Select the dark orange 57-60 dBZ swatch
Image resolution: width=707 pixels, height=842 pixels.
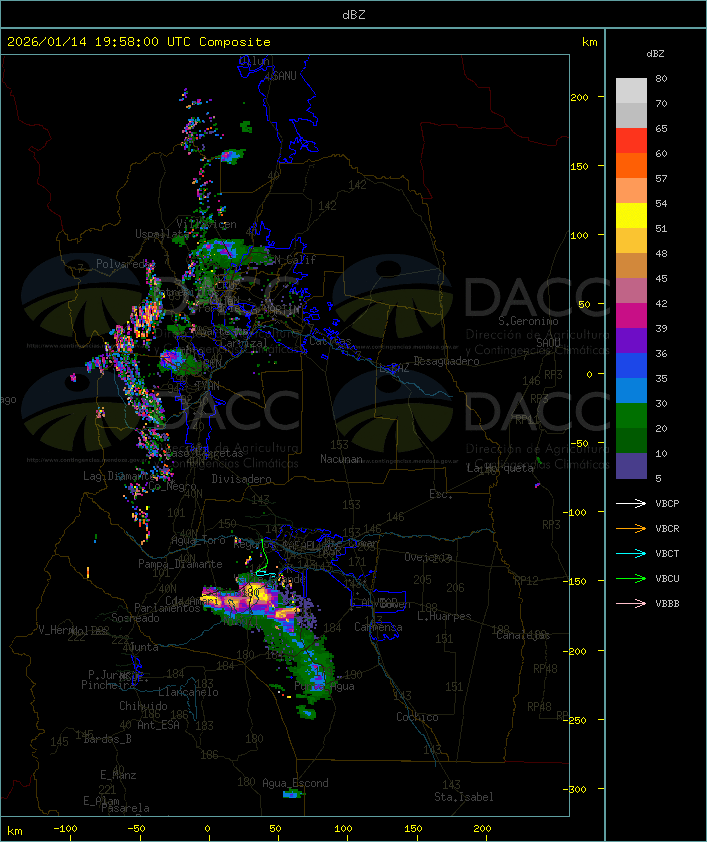[x=631, y=165]
